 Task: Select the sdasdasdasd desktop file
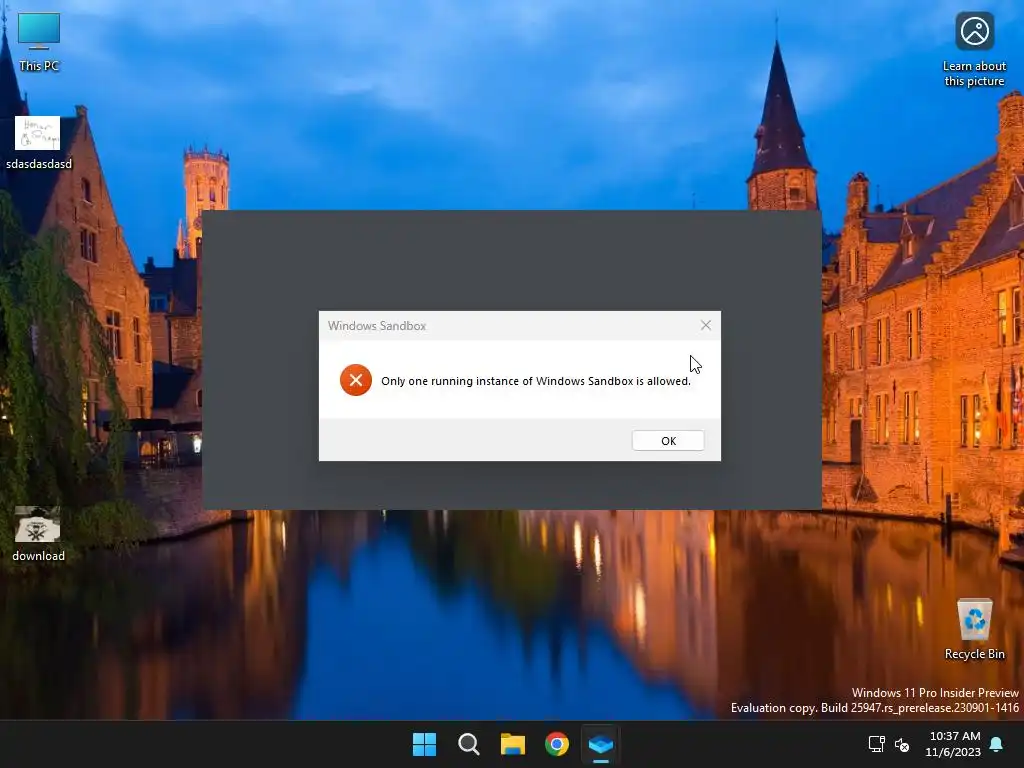(x=39, y=143)
